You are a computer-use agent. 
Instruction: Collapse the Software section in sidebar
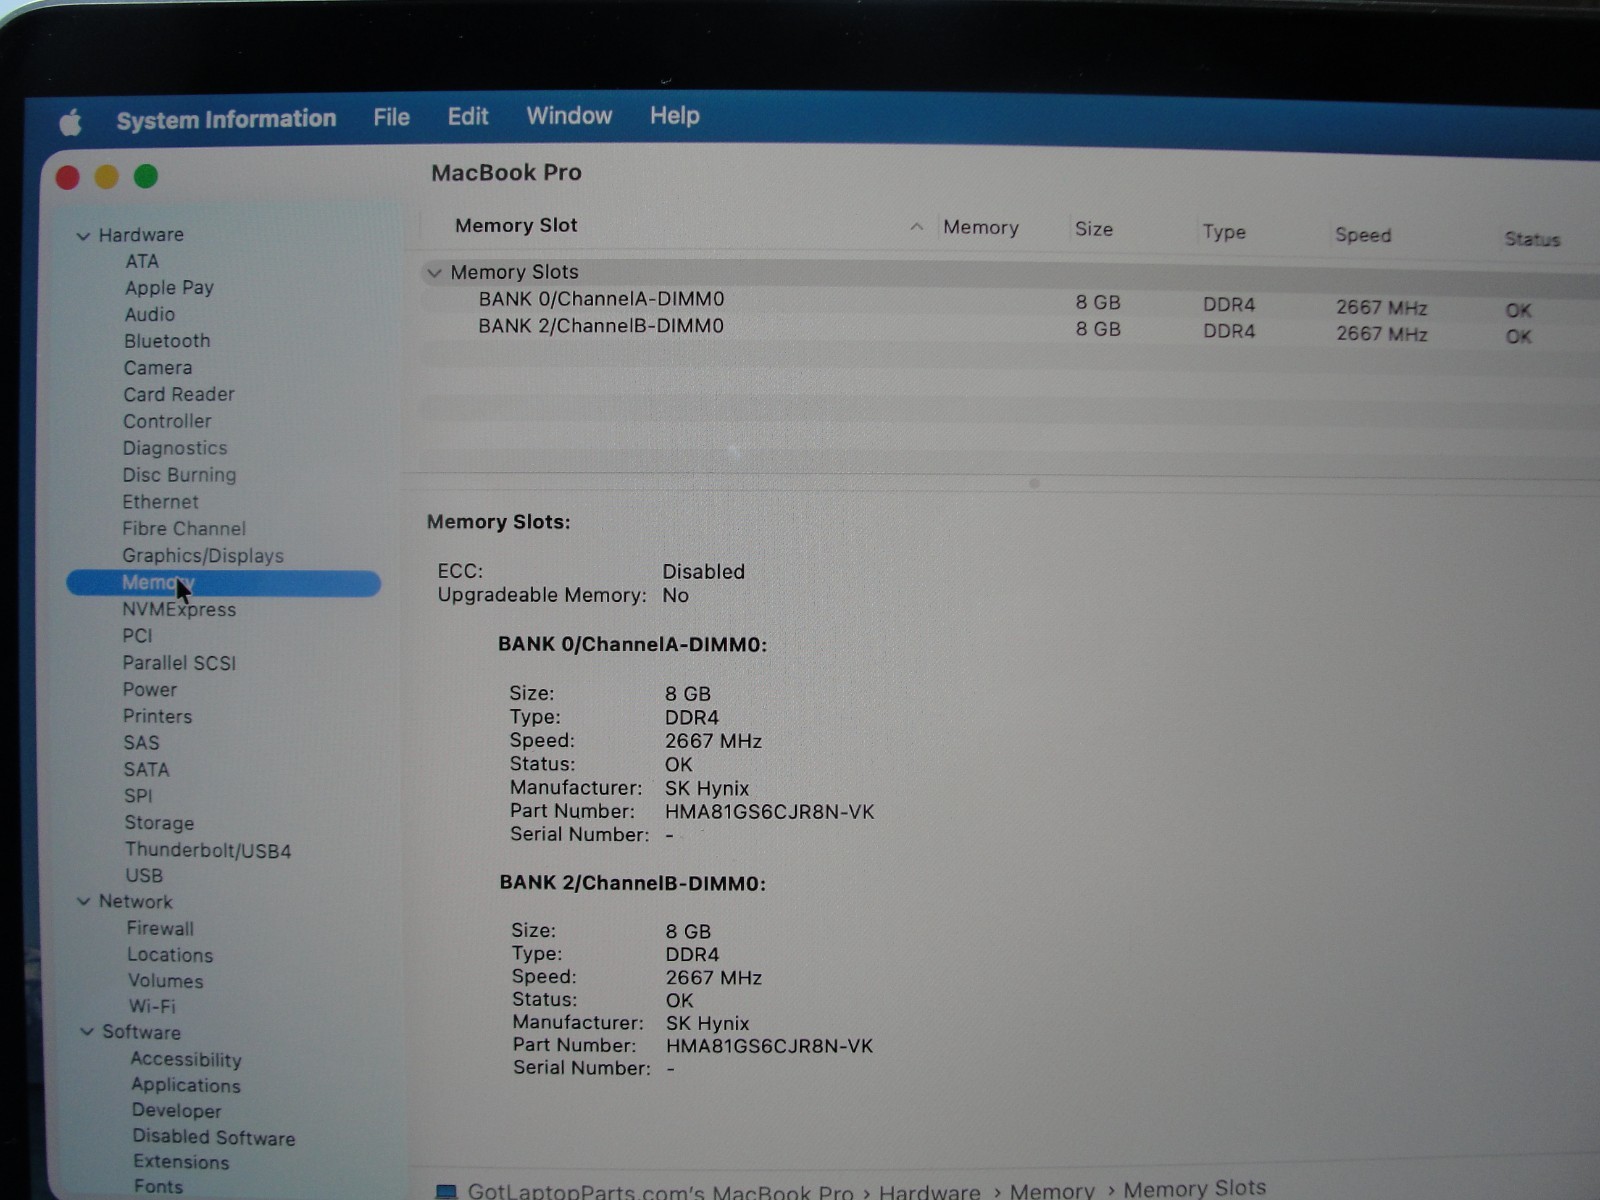[87, 1032]
